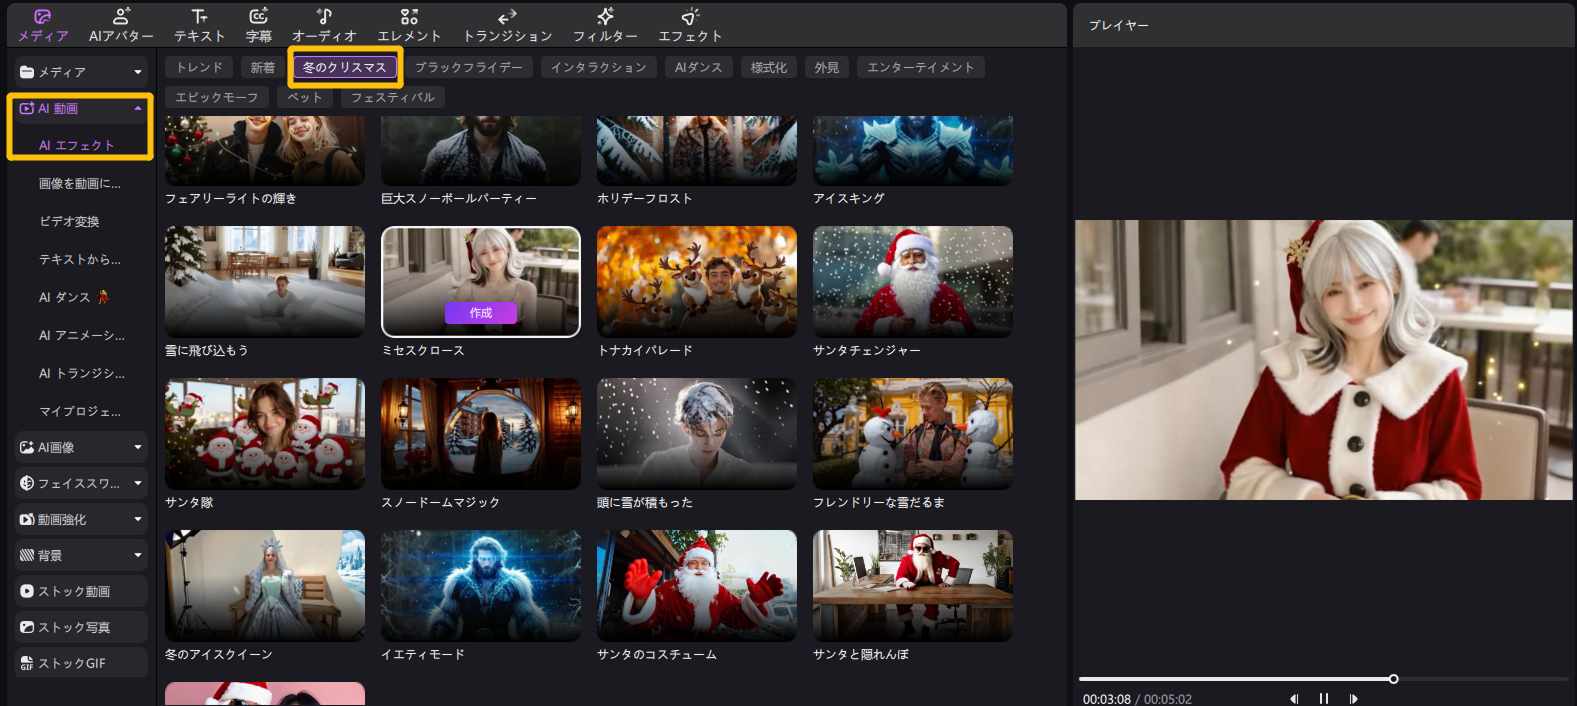Click the ストックGIF sidebar icon
Viewport: 1577px width, 706px height.
[27, 663]
